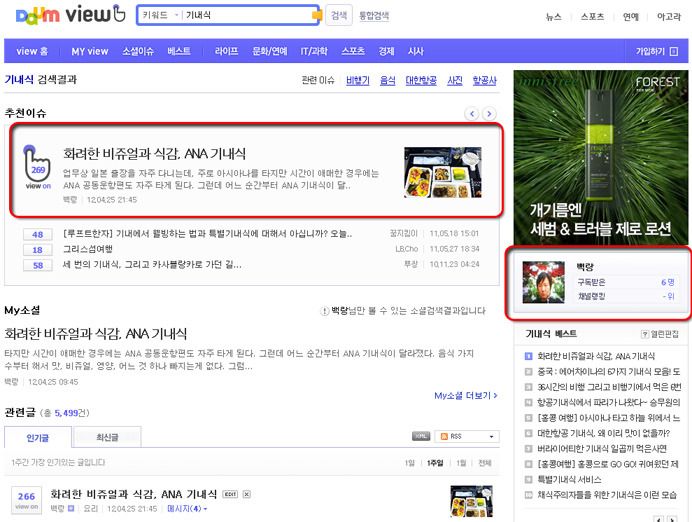Click the 58 recommendation count box
The width and height of the screenshot is (692, 522).
point(38,265)
